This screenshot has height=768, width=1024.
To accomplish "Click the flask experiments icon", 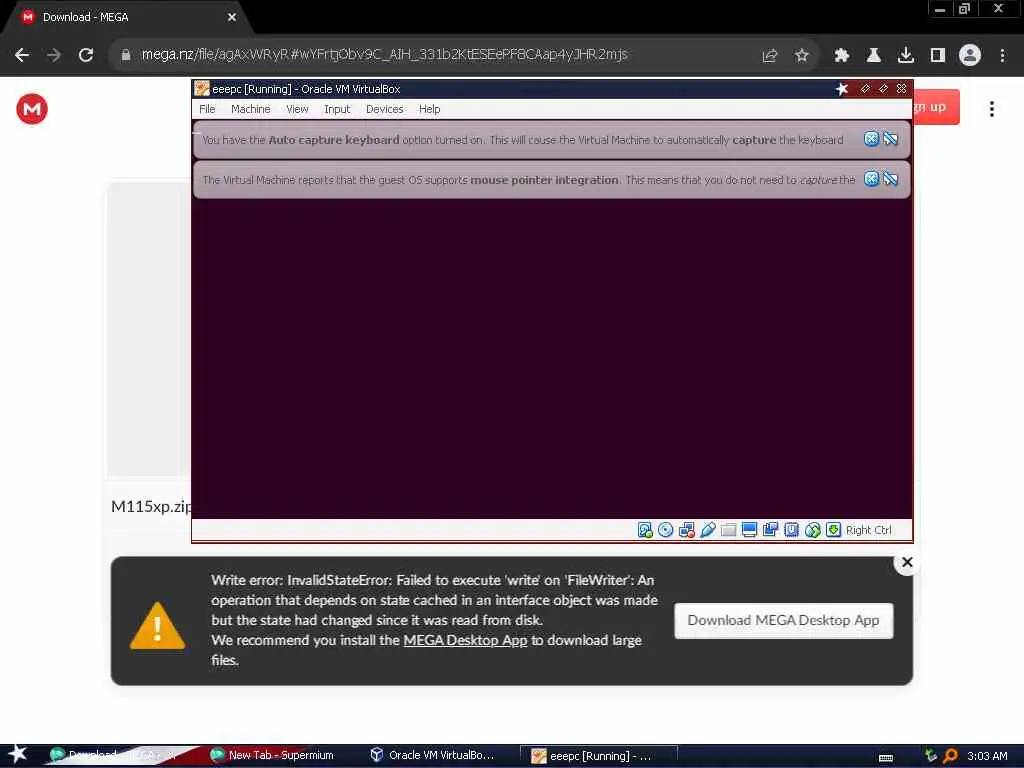I will [873, 56].
